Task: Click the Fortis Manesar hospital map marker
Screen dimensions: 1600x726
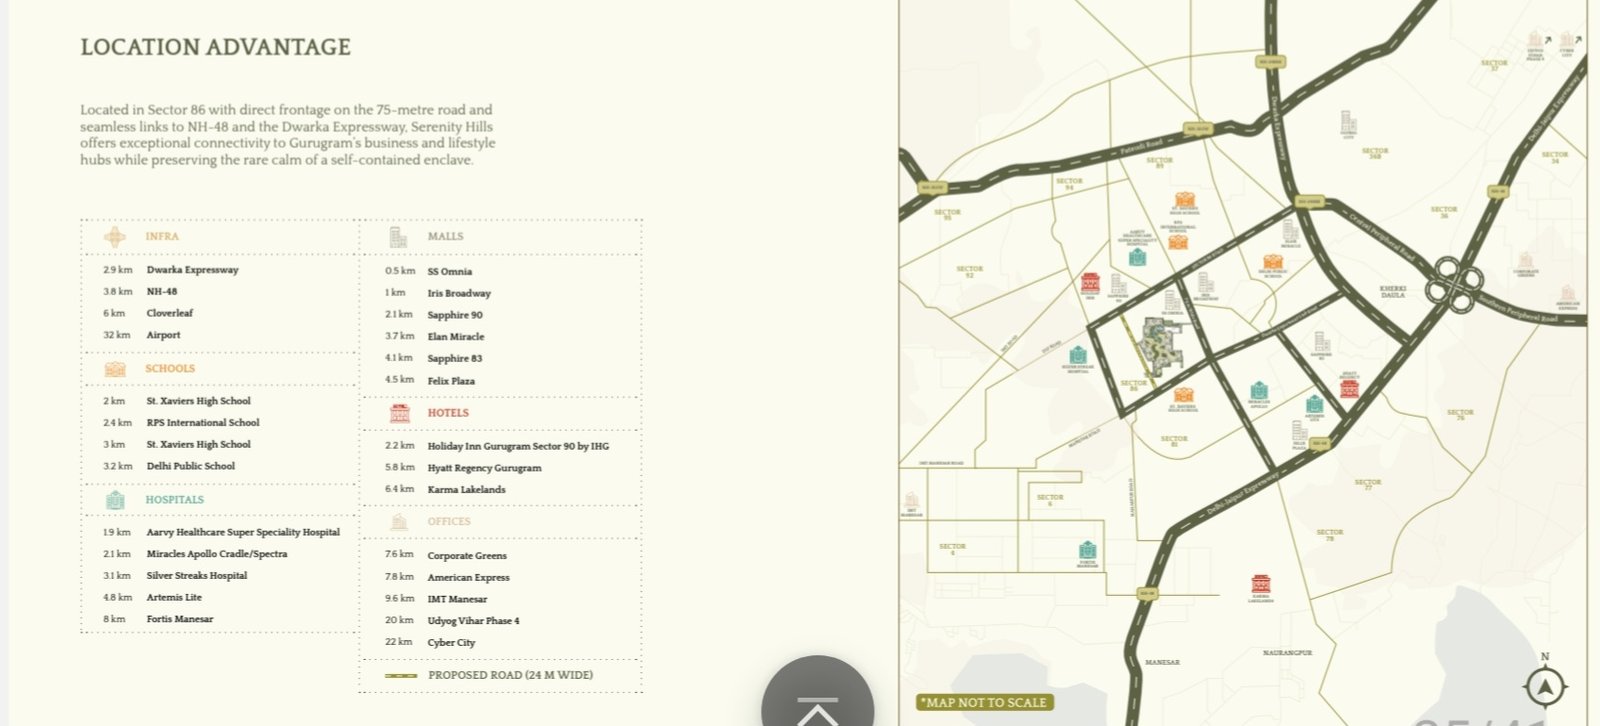Action: (x=1087, y=550)
